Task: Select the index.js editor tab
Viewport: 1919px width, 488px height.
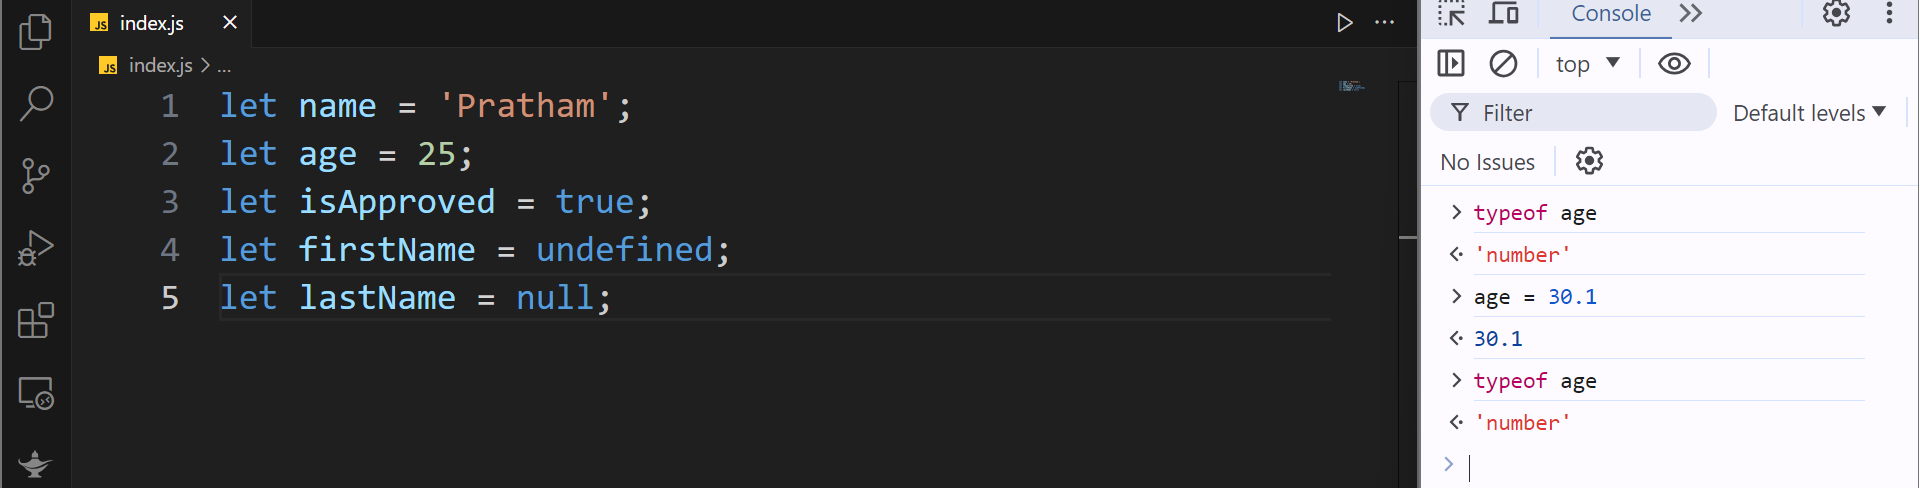Action: click(150, 23)
